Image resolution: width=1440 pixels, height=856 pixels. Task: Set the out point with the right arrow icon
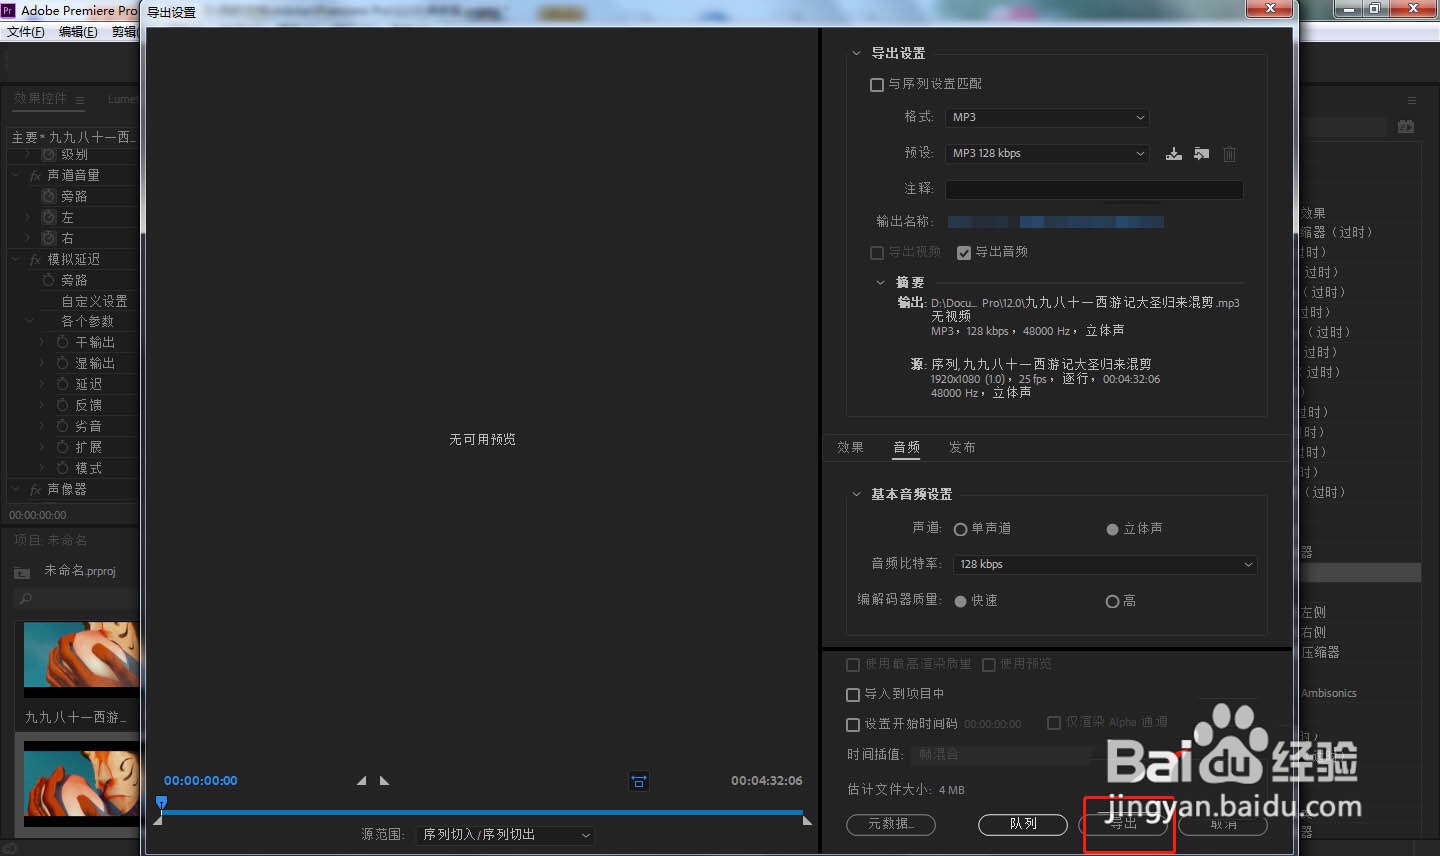384,780
